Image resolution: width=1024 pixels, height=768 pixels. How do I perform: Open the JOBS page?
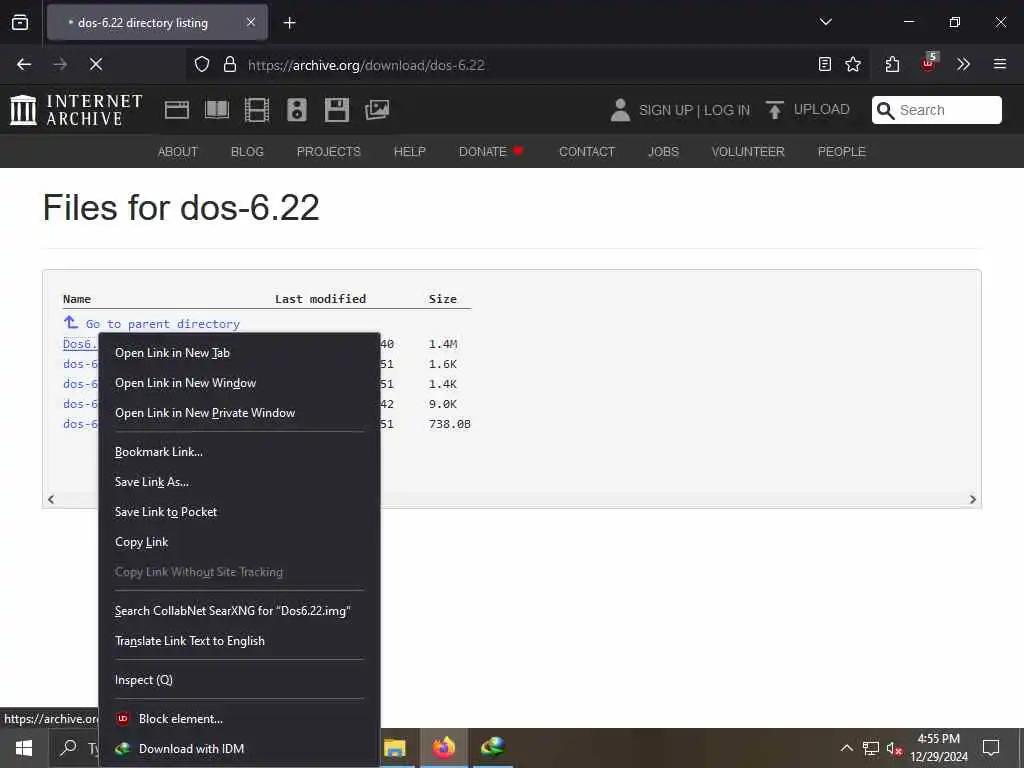tap(663, 152)
